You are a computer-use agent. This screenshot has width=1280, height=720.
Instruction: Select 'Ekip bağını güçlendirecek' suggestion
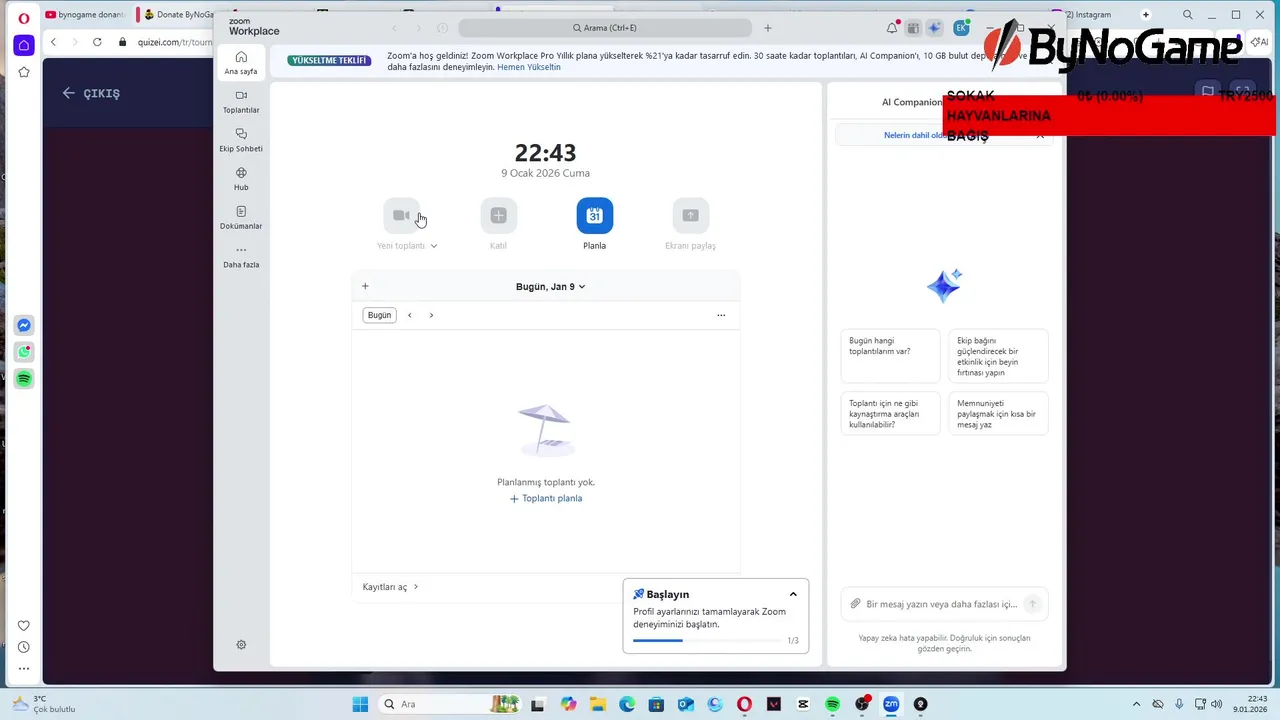[x=998, y=356]
